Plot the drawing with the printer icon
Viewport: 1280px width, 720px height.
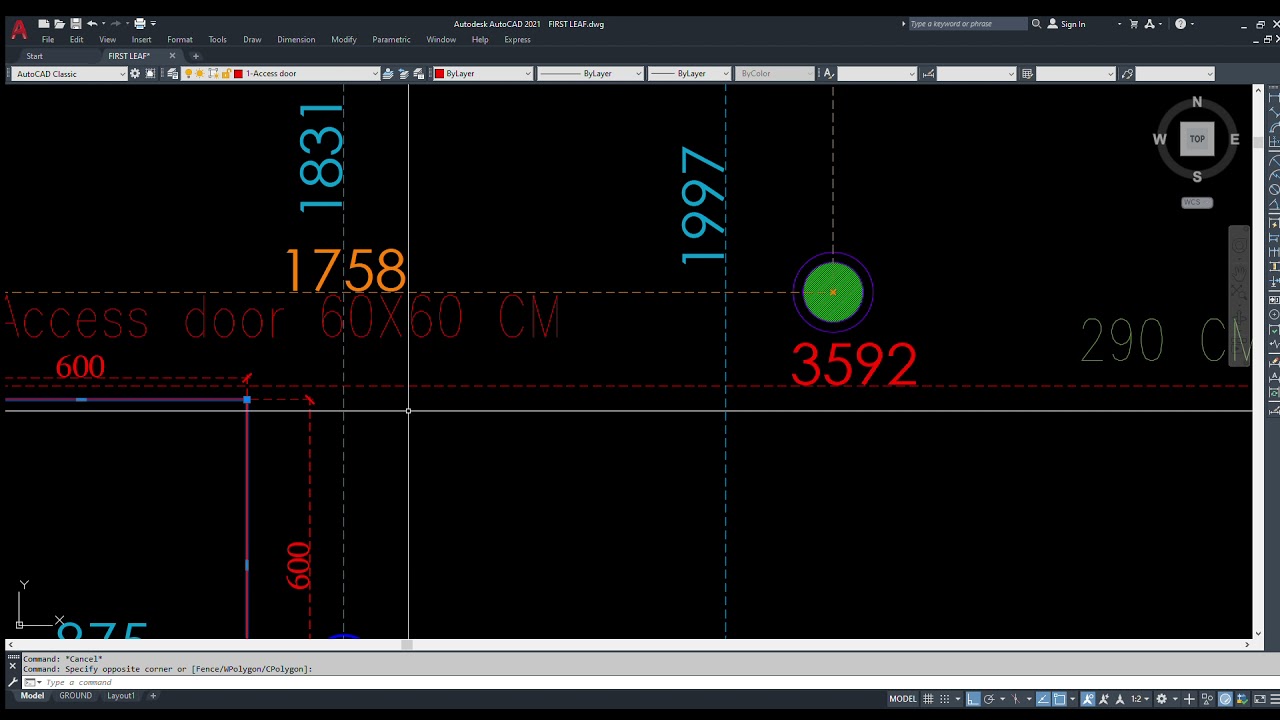pyautogui.click(x=140, y=23)
